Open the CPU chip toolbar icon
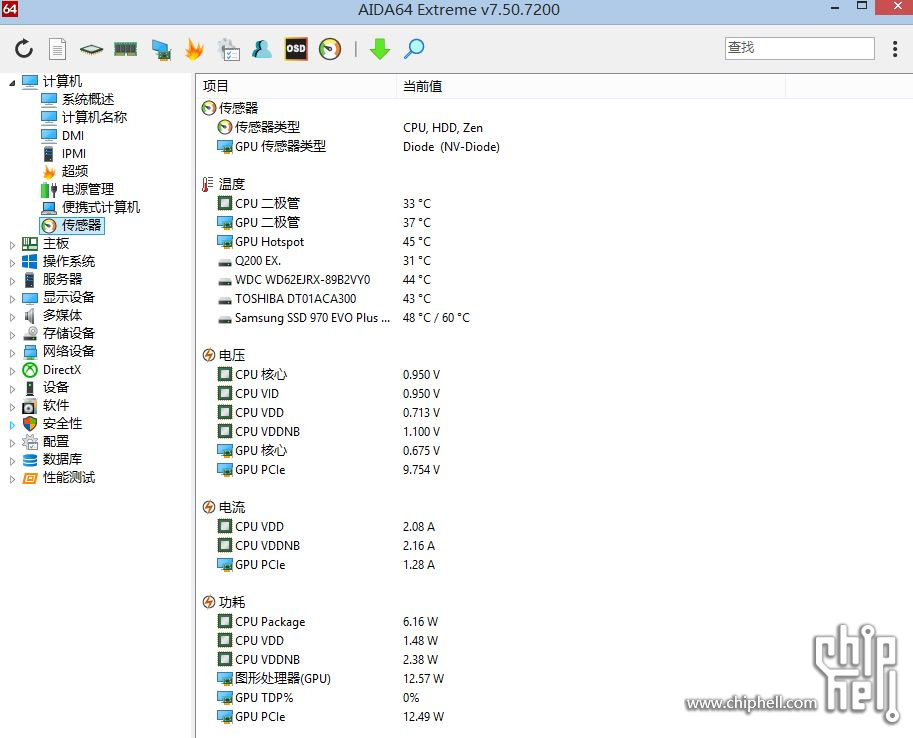The height and width of the screenshot is (738, 913). pos(91,50)
